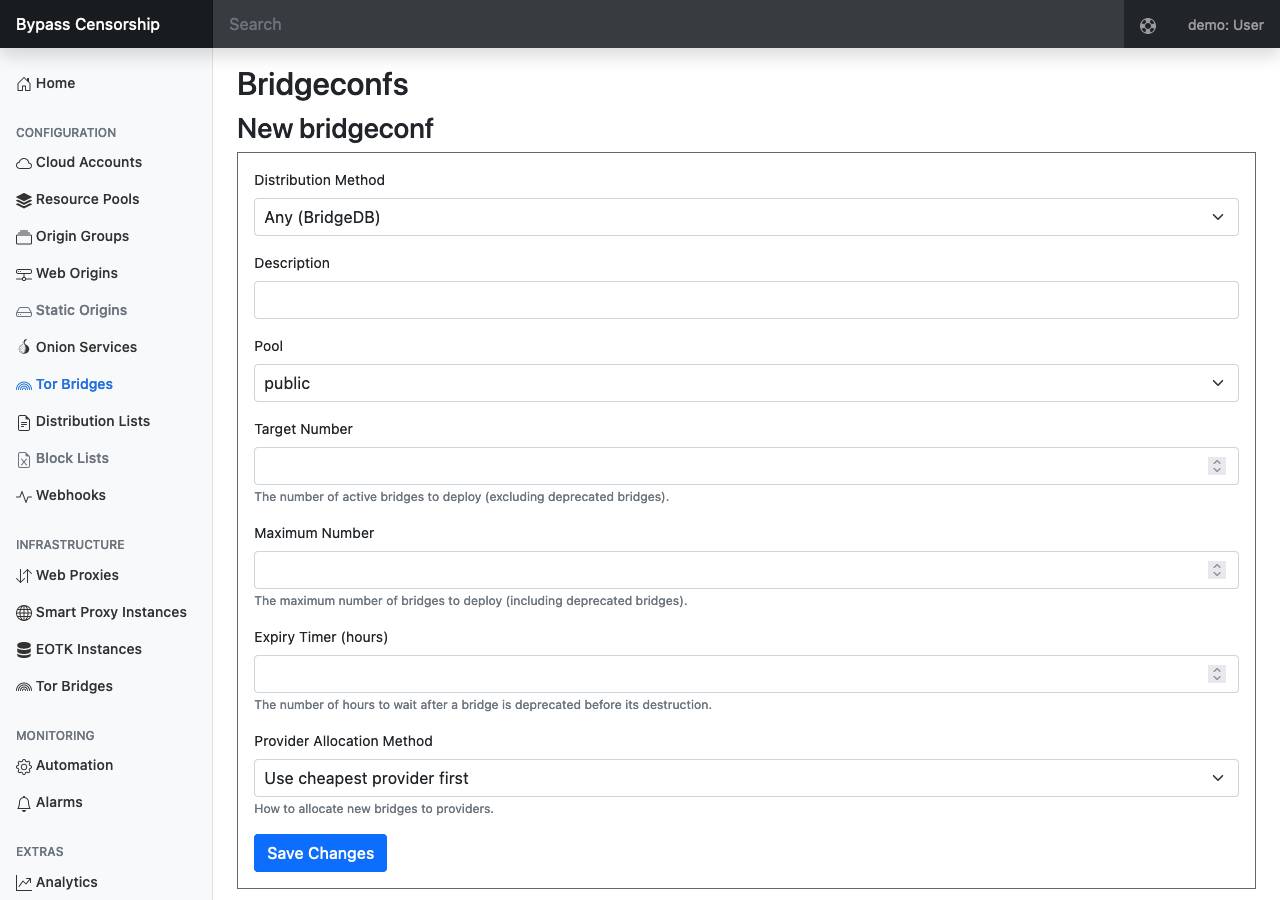The width and height of the screenshot is (1280, 900).
Task: Click the Webhooks pulse icon
Action: pos(24,496)
